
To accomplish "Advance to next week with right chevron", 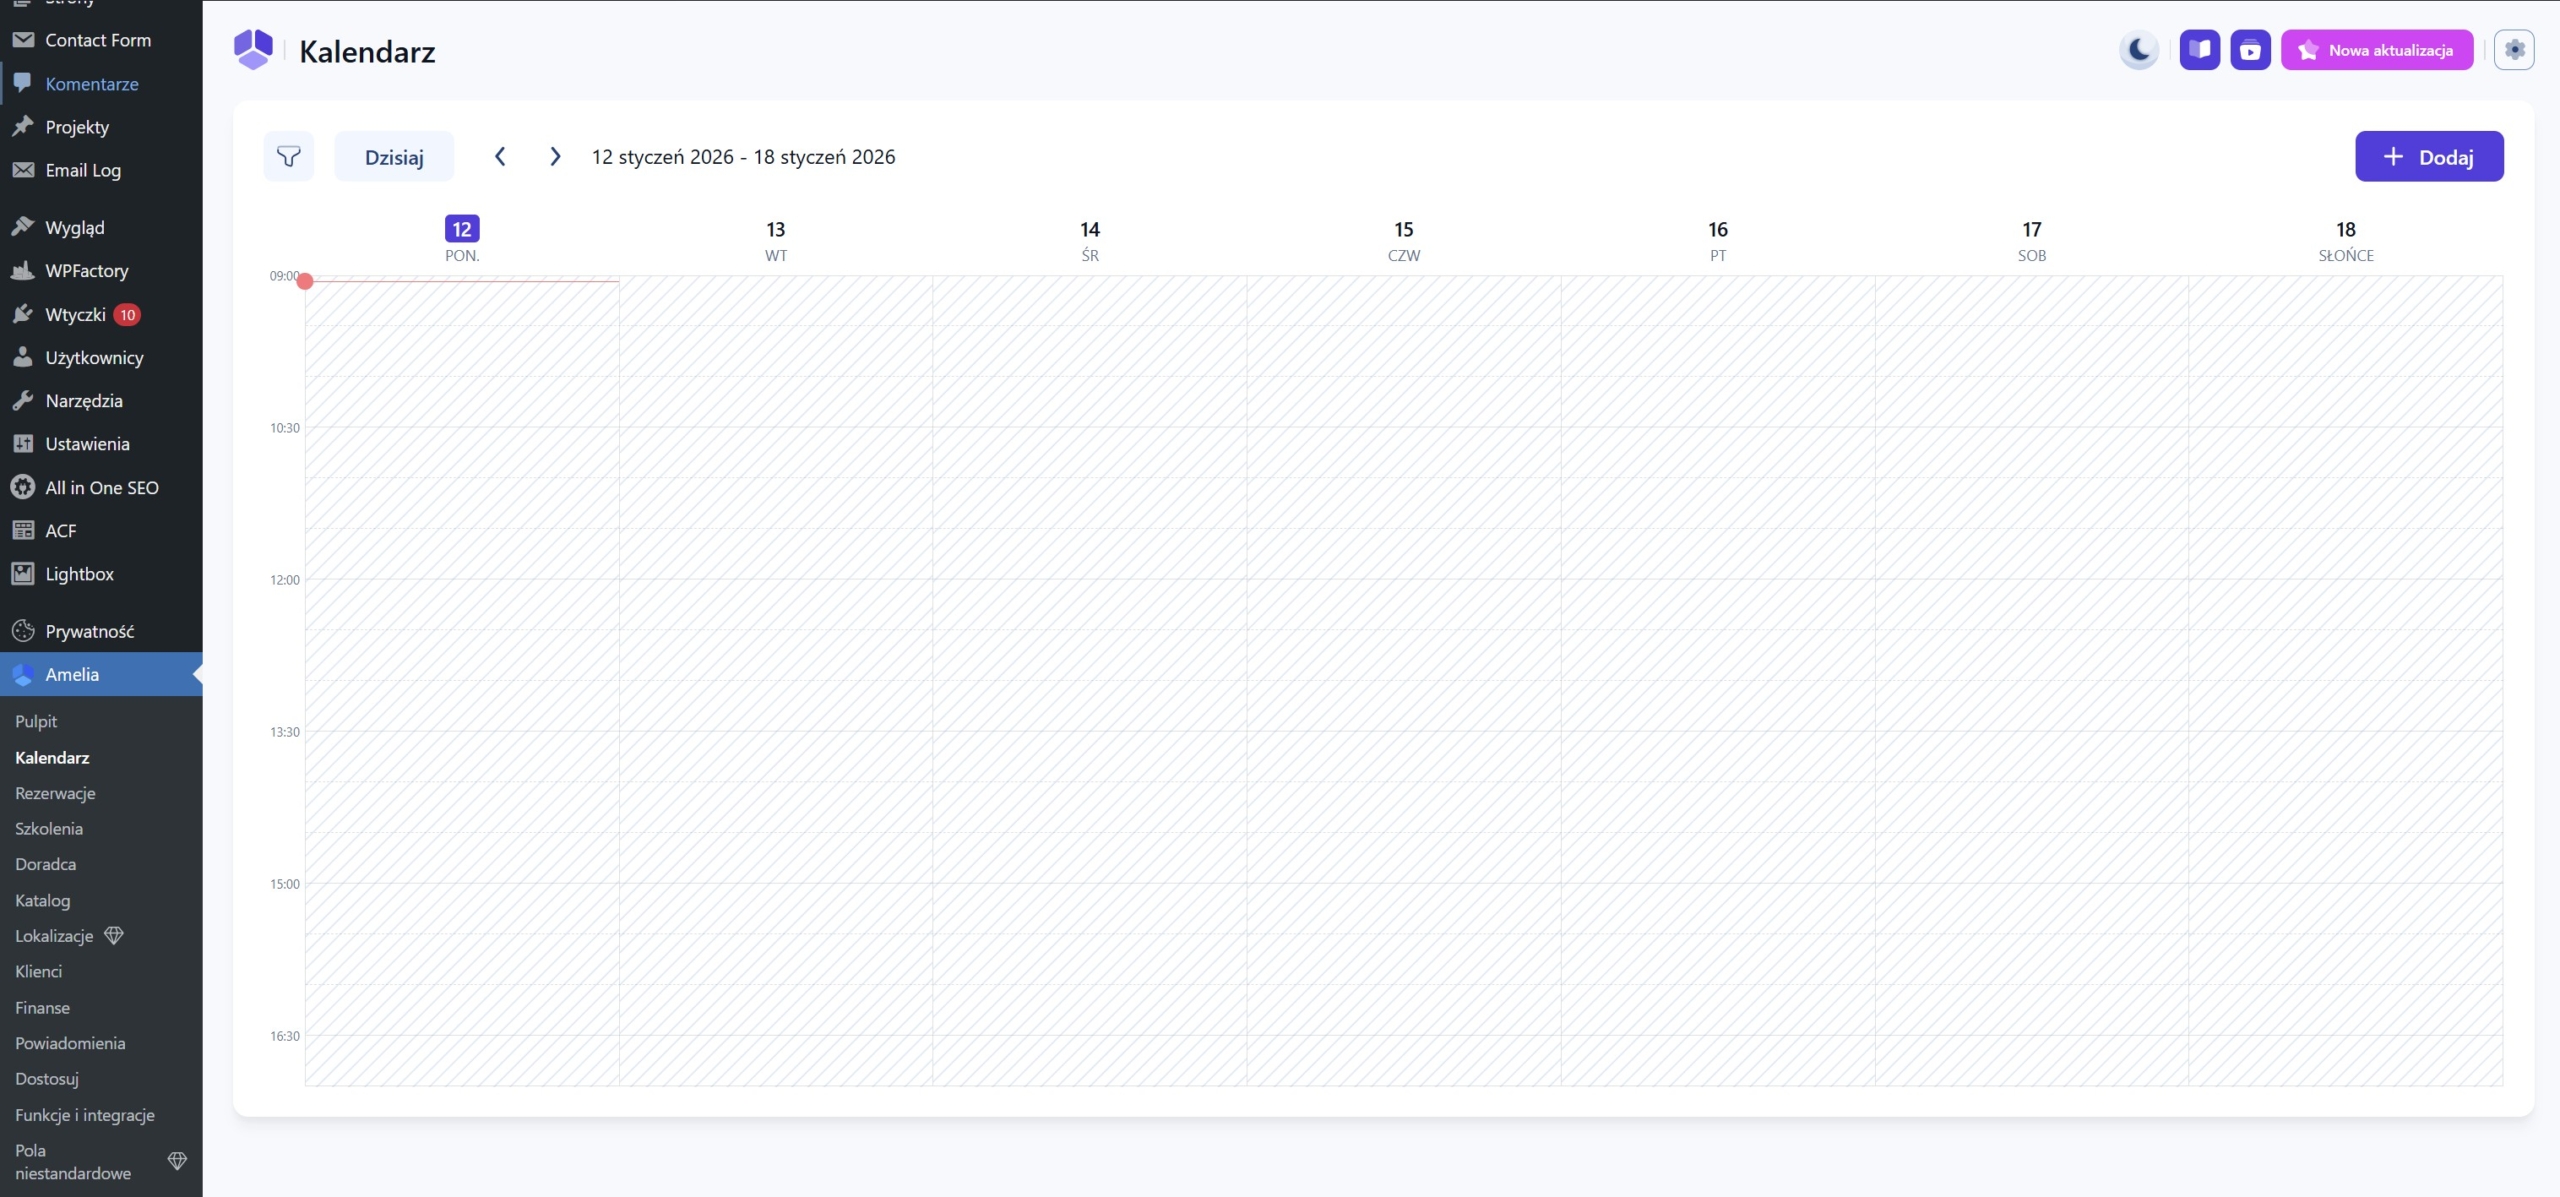I will [x=555, y=156].
